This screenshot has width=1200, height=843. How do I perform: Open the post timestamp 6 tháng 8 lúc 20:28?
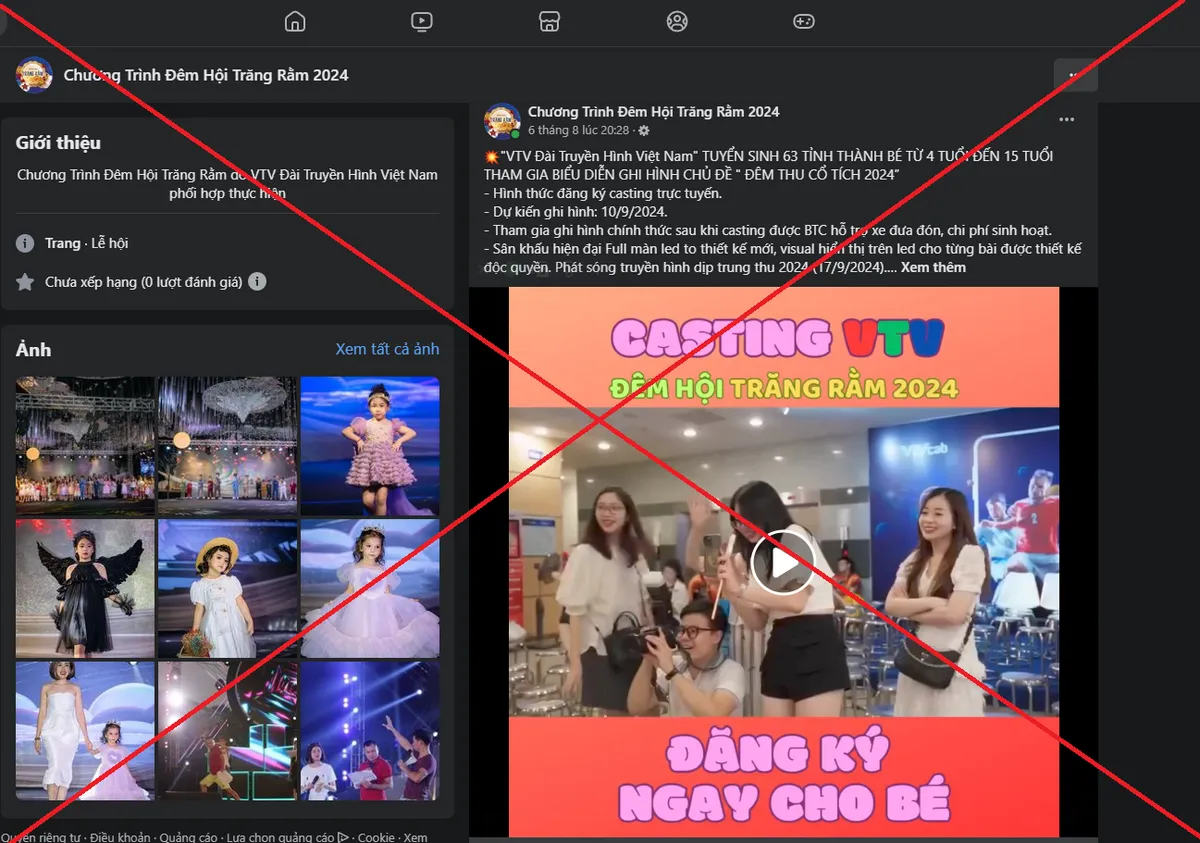(579, 131)
